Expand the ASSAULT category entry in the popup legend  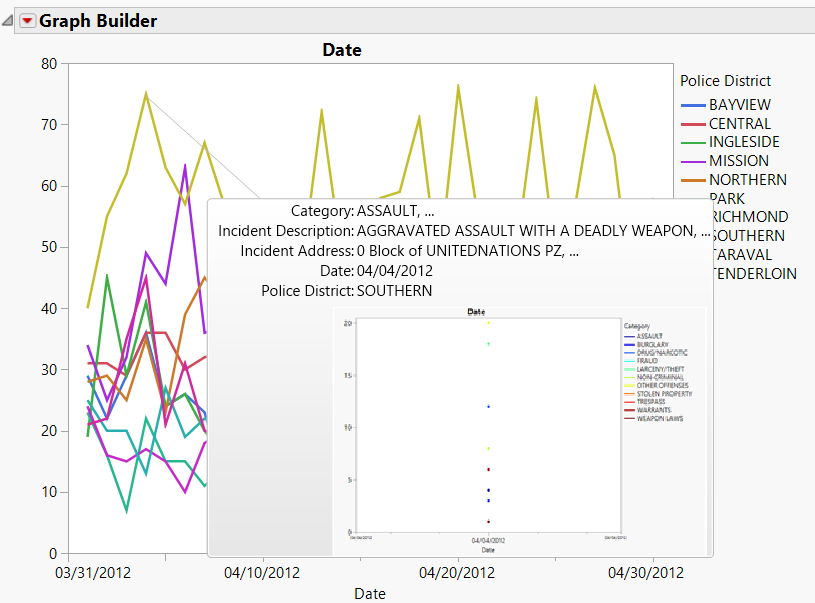[x=649, y=335]
